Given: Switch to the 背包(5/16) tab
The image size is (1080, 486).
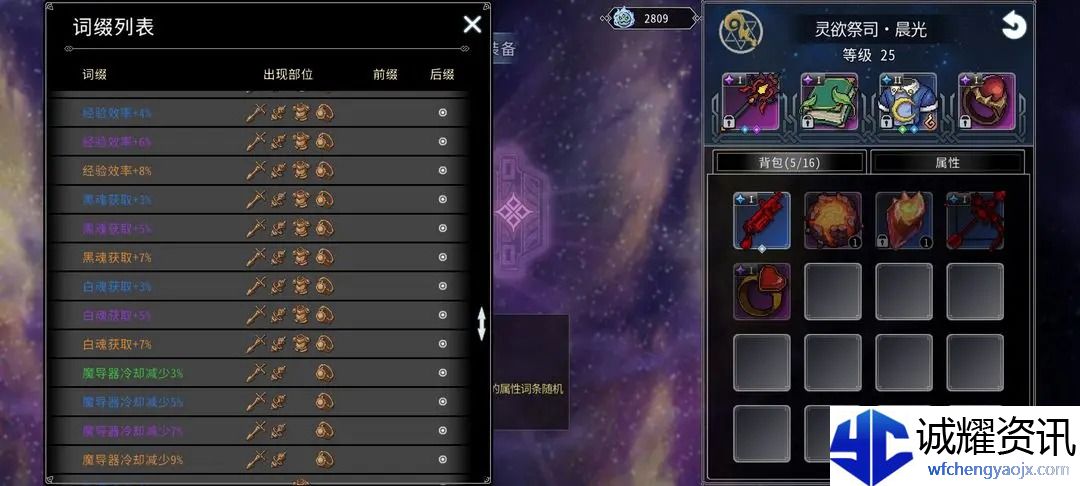Looking at the screenshot, I should pos(789,163).
